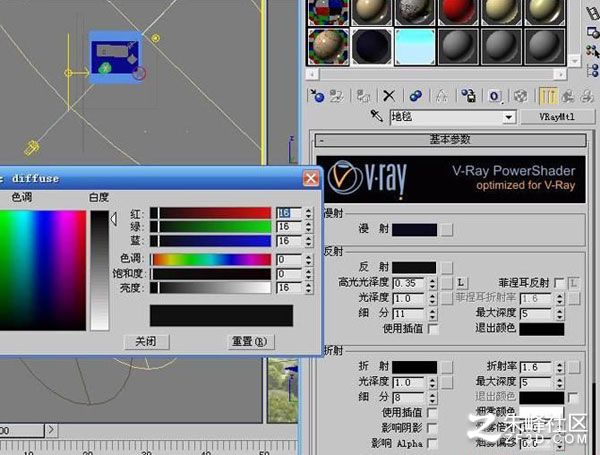This screenshot has height=455, width=600.
Task: Click the 色调 value spinner arrows
Action: pyautogui.click(x=308, y=260)
